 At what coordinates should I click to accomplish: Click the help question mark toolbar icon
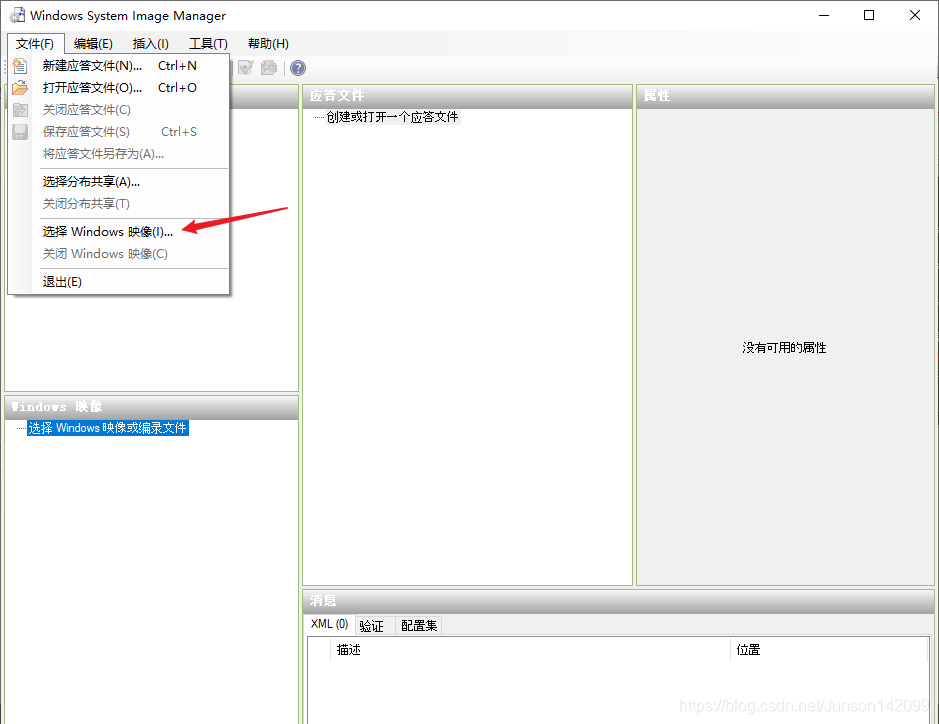coord(298,68)
